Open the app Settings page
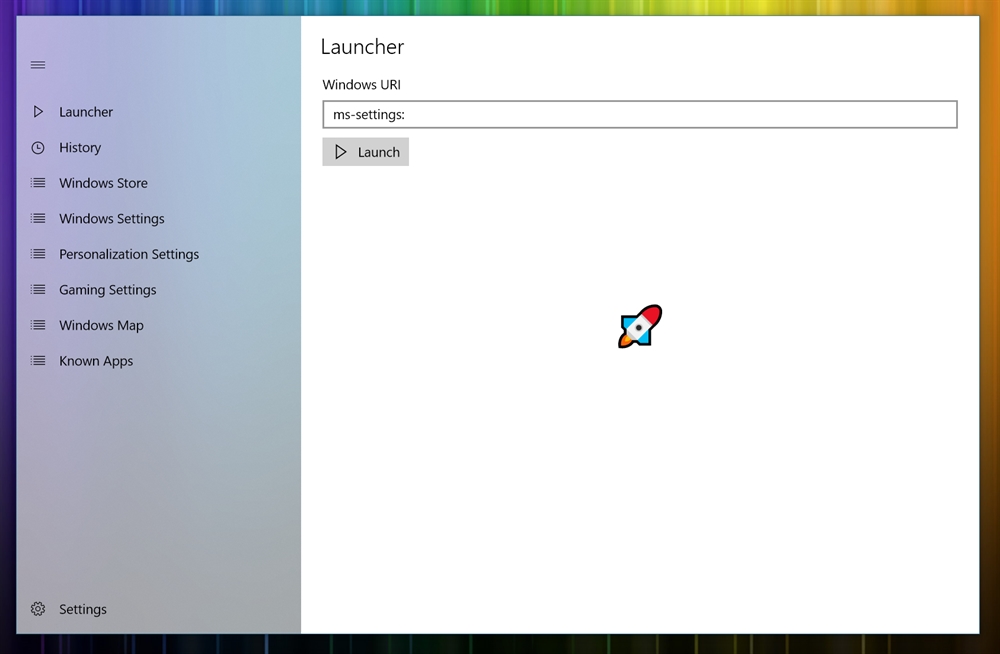This screenshot has height=654, width=1000. tap(83, 609)
